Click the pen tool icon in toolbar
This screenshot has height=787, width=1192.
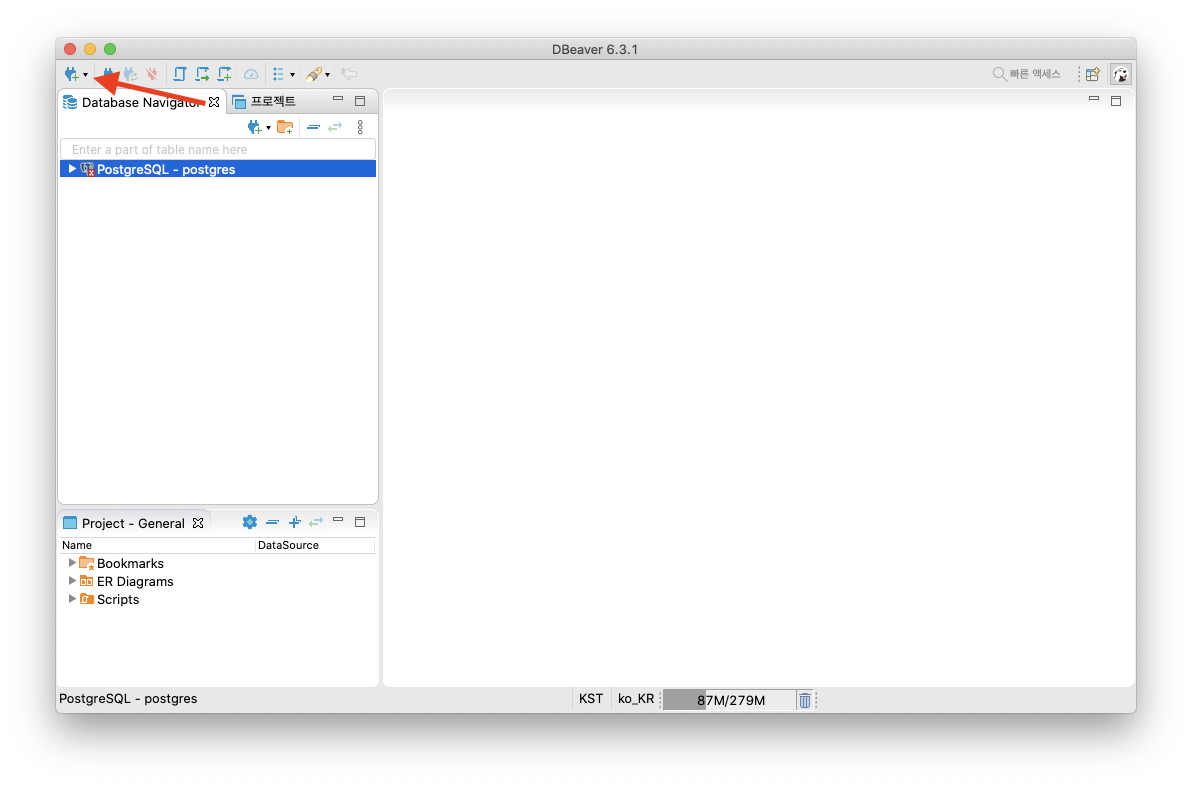314,74
